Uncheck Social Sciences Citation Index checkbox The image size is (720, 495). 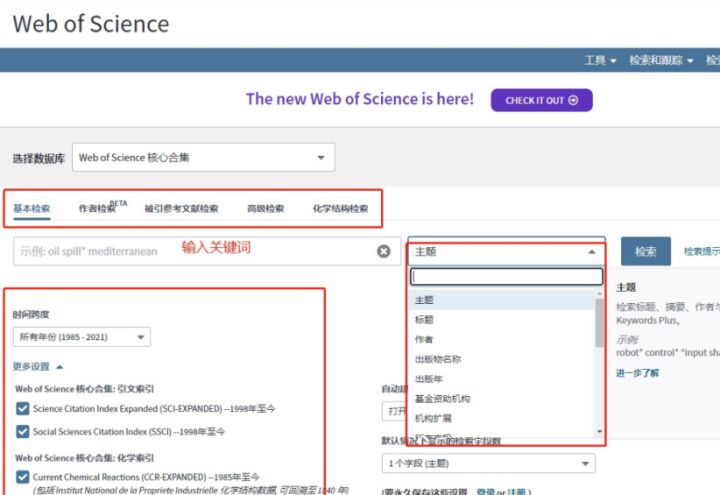22,431
